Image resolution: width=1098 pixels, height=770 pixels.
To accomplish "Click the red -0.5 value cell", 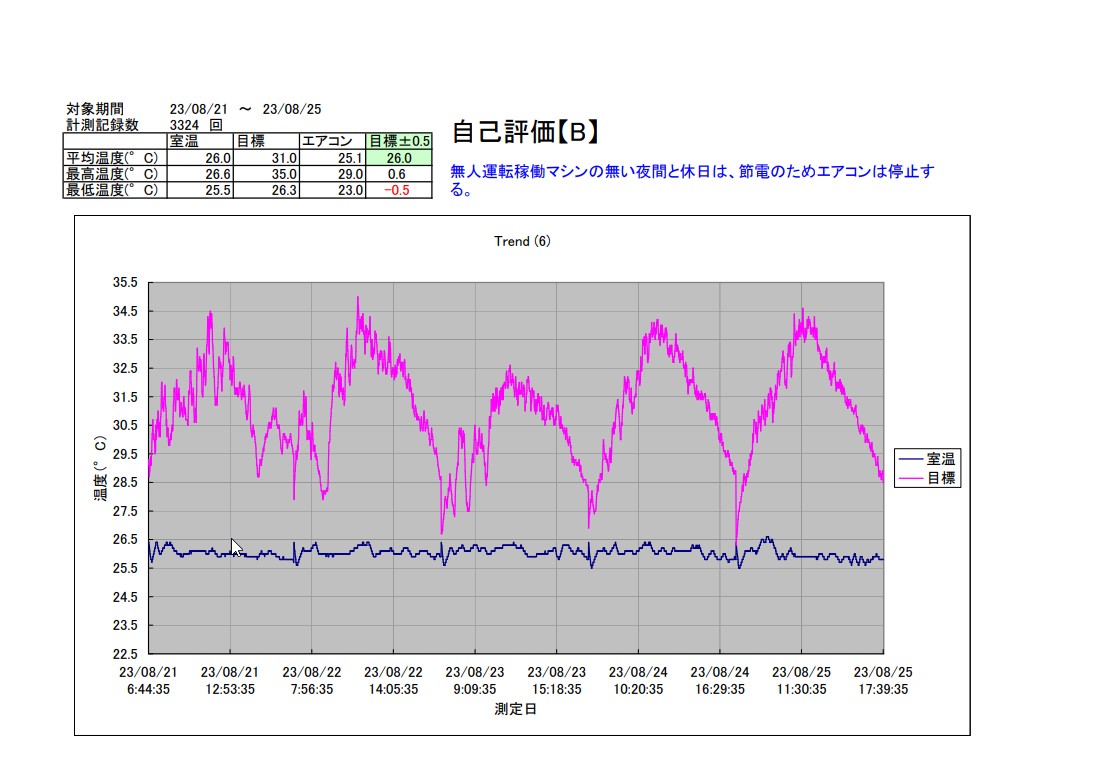I will point(400,190).
